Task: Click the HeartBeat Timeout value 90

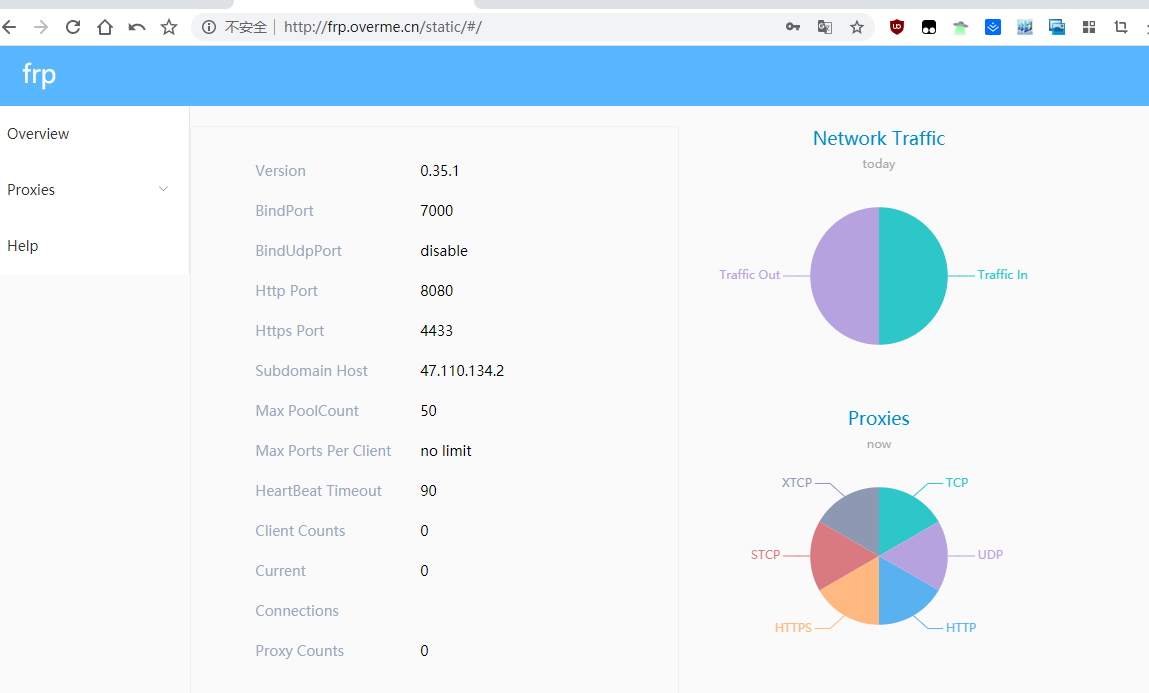Action: click(x=429, y=491)
